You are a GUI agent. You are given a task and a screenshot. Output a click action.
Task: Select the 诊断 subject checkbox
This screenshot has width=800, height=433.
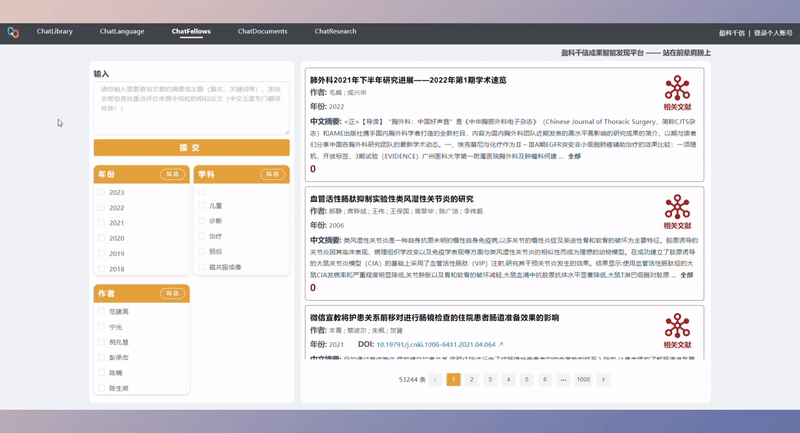click(x=202, y=221)
